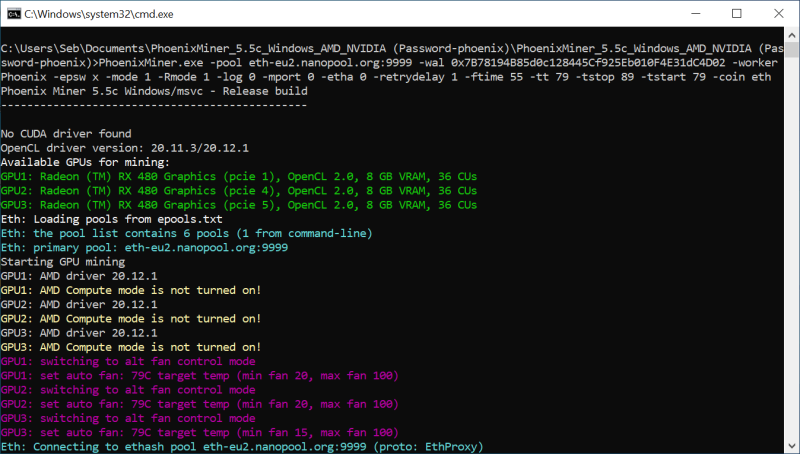Maximize the cmd.exe window
This screenshot has height=454, width=800.
point(737,14)
